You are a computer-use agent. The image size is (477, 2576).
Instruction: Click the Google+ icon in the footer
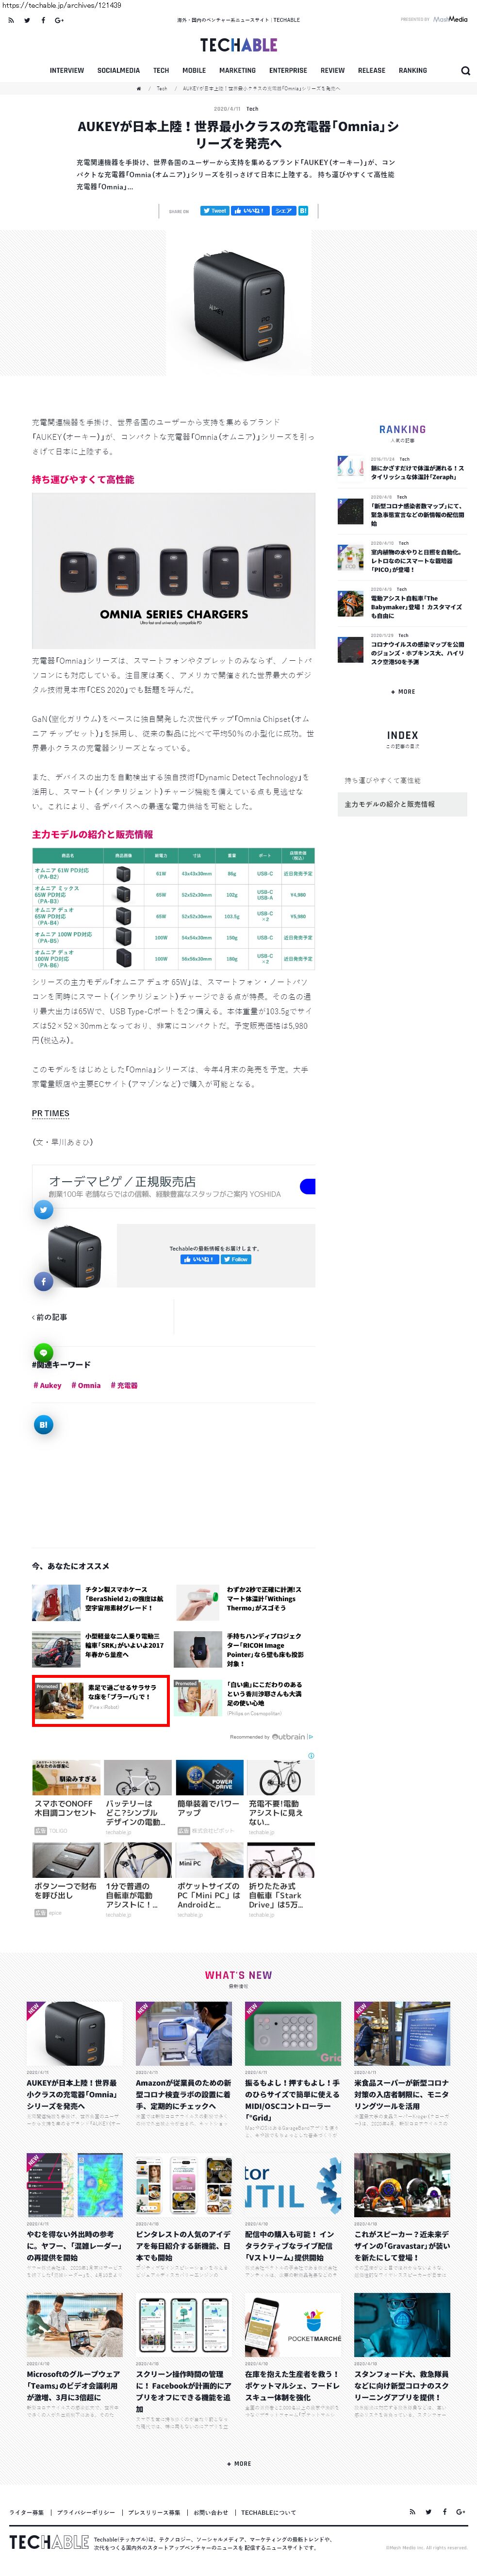[x=460, y=2511]
